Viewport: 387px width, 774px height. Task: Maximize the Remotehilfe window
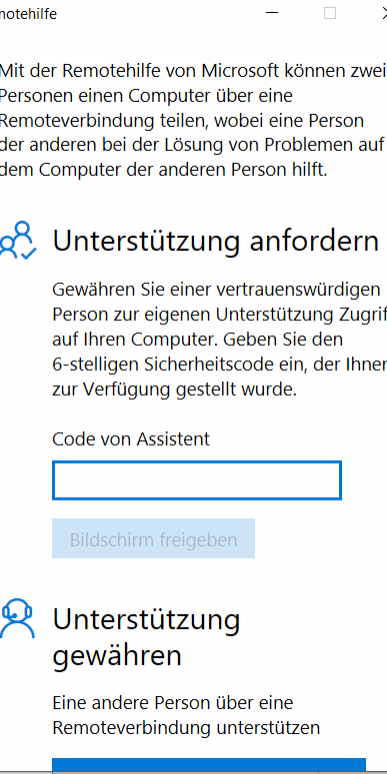(x=330, y=13)
